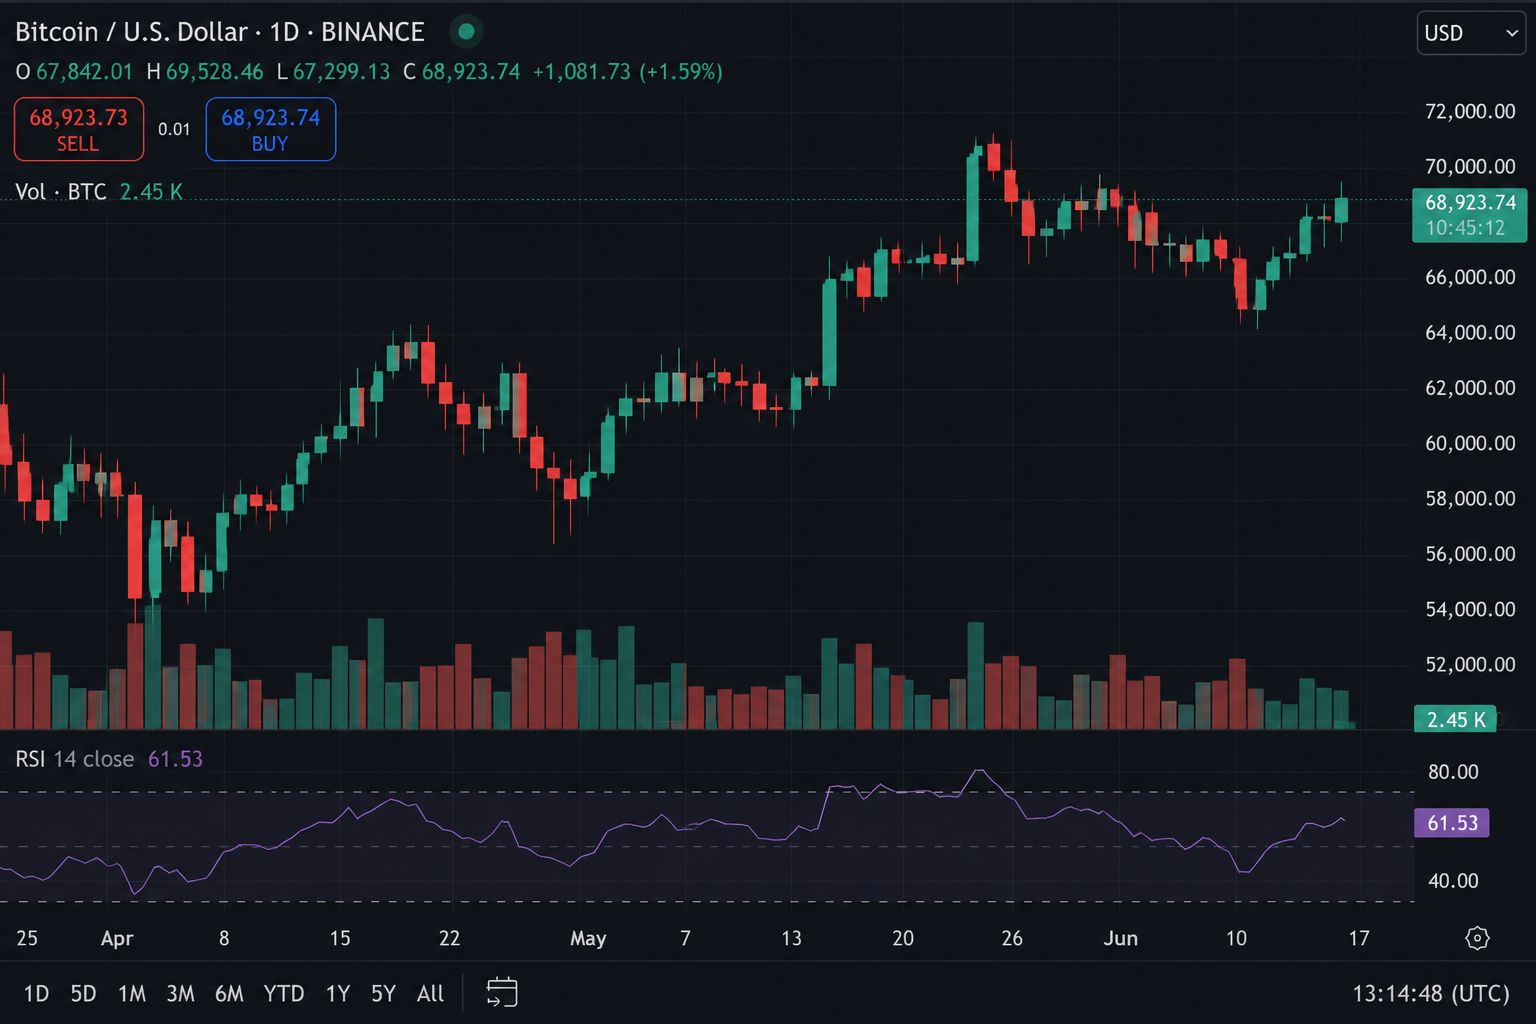
Task: Click the Jun date axis label
Action: [1120, 938]
